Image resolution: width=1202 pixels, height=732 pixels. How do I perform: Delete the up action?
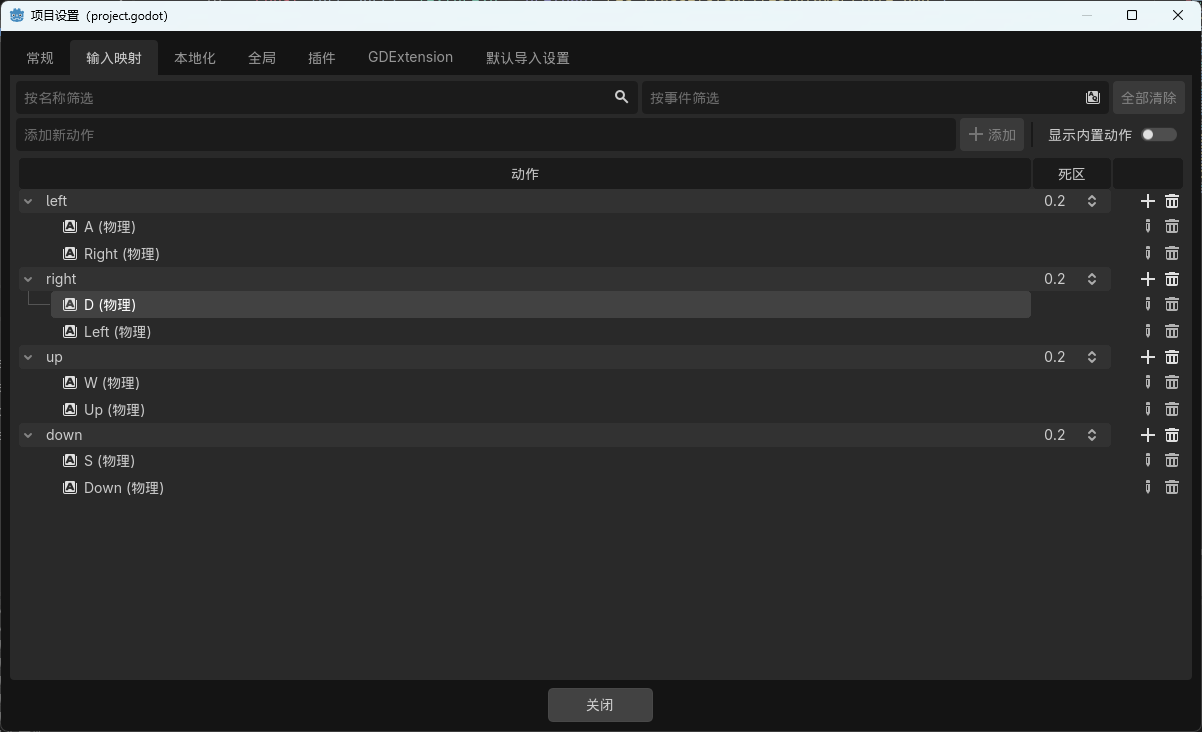tap(1172, 357)
